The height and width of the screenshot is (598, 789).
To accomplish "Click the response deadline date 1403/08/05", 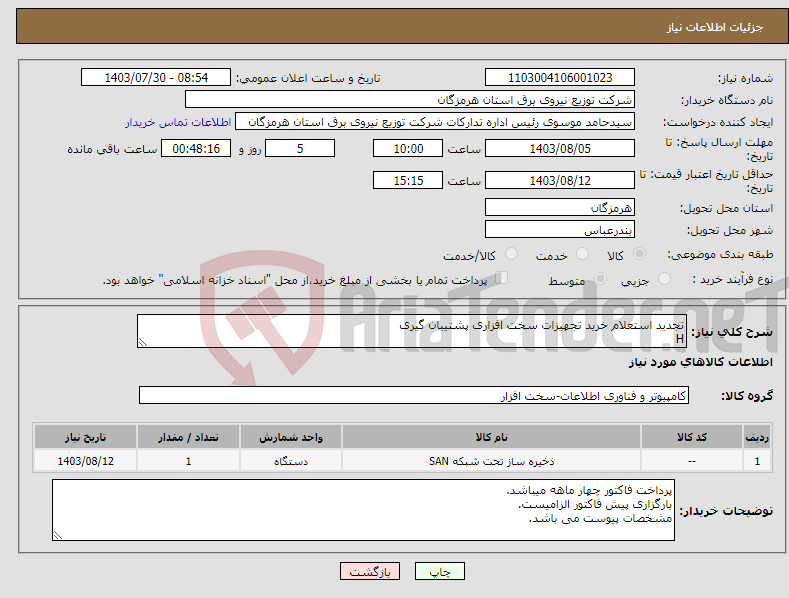I will pyautogui.click(x=560, y=148).
